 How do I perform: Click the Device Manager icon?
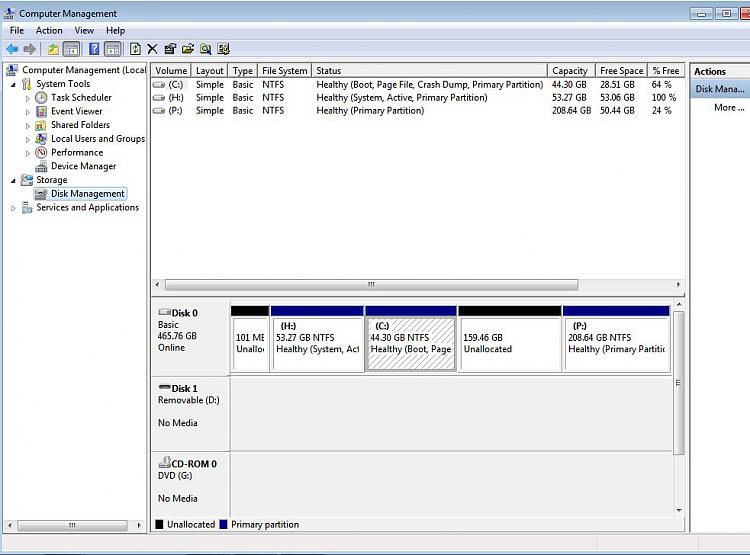pyautogui.click(x=42, y=166)
